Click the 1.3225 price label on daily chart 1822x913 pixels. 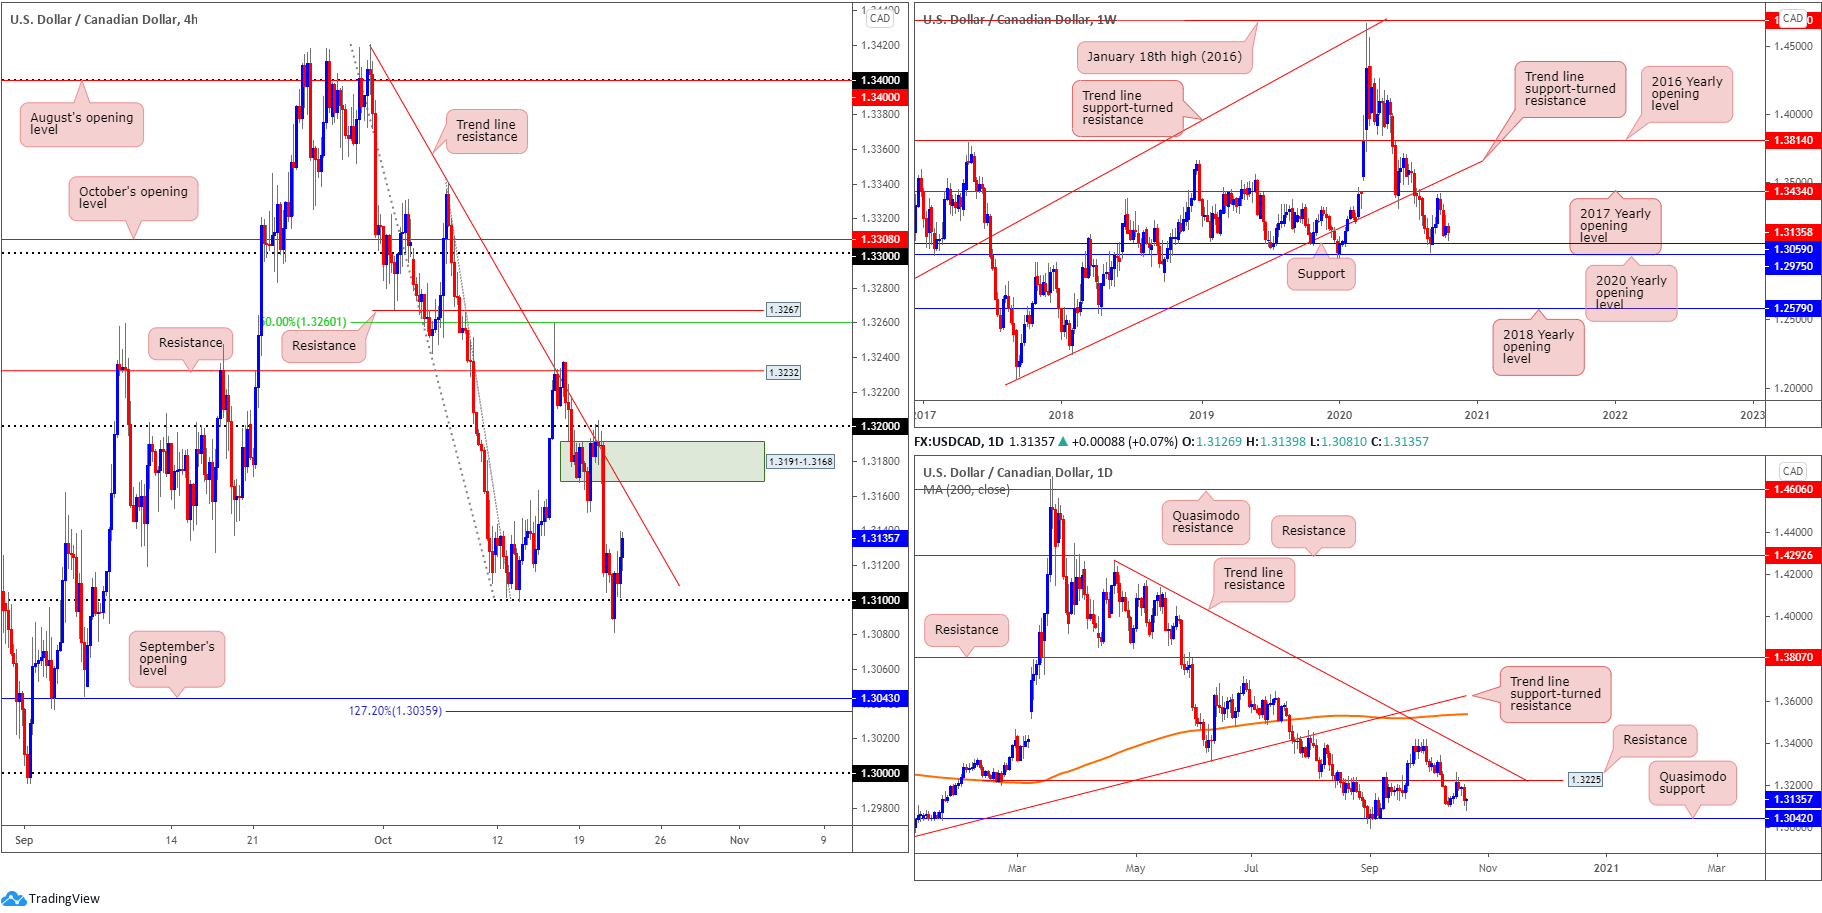tap(1585, 779)
